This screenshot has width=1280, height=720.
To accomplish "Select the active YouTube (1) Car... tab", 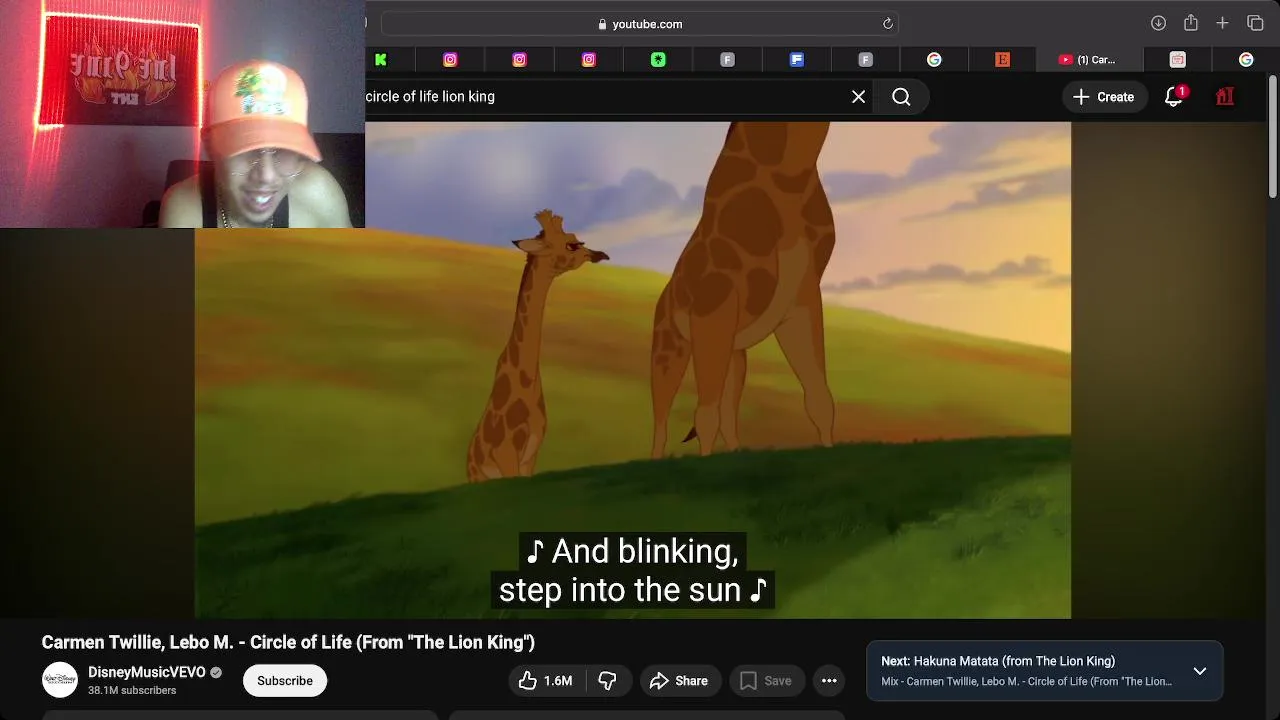I will (1088, 60).
